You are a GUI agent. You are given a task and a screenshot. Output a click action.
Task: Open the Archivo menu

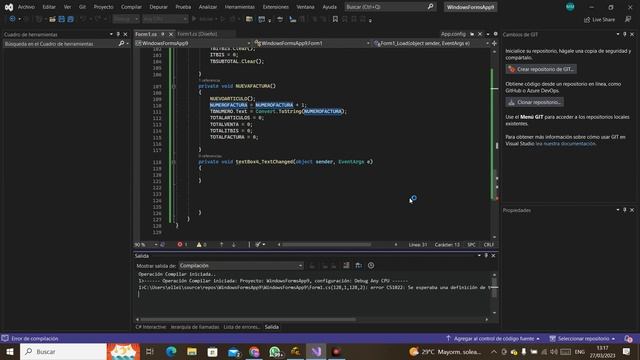point(26,7)
